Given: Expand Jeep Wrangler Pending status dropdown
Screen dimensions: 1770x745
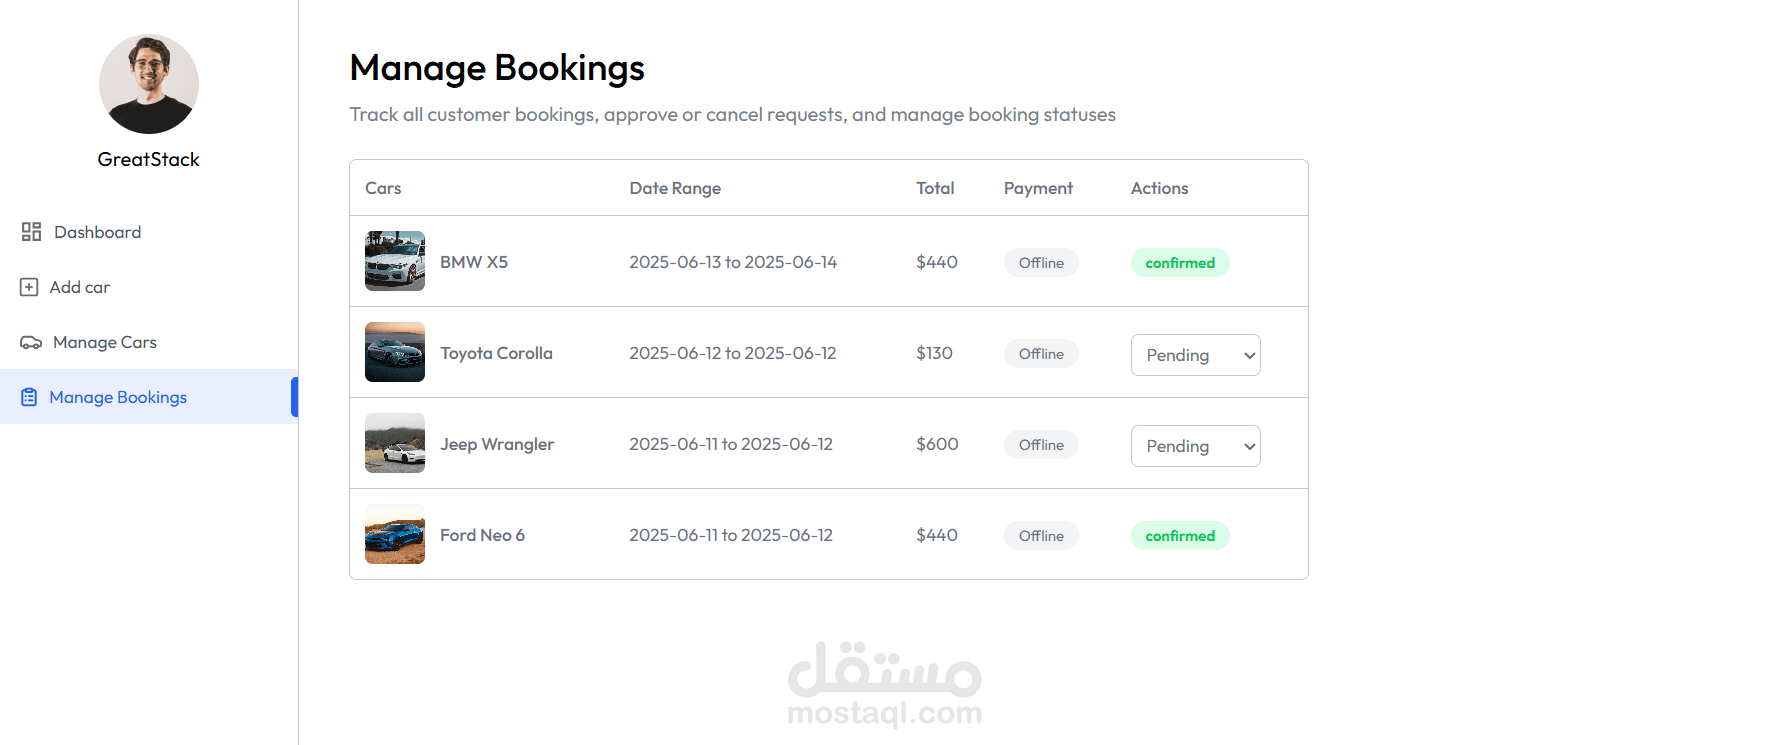Looking at the screenshot, I should click(1195, 446).
